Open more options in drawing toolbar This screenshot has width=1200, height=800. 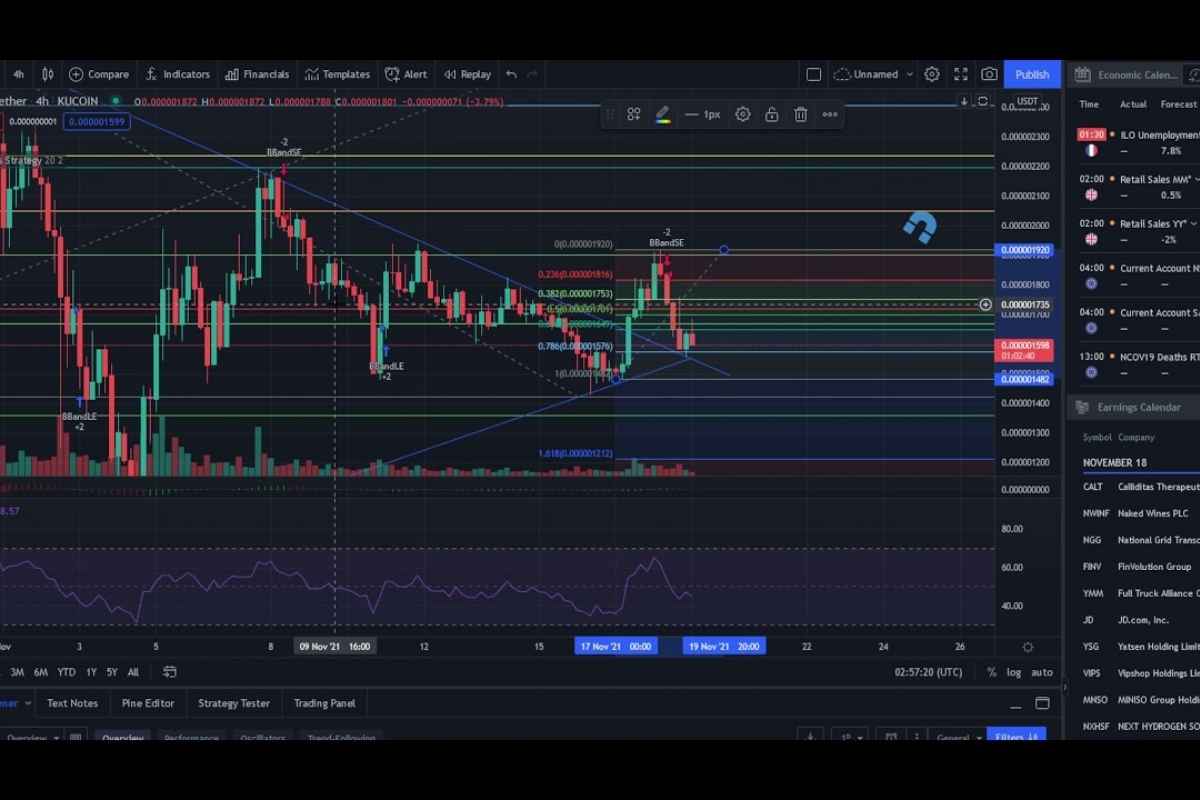pos(830,114)
